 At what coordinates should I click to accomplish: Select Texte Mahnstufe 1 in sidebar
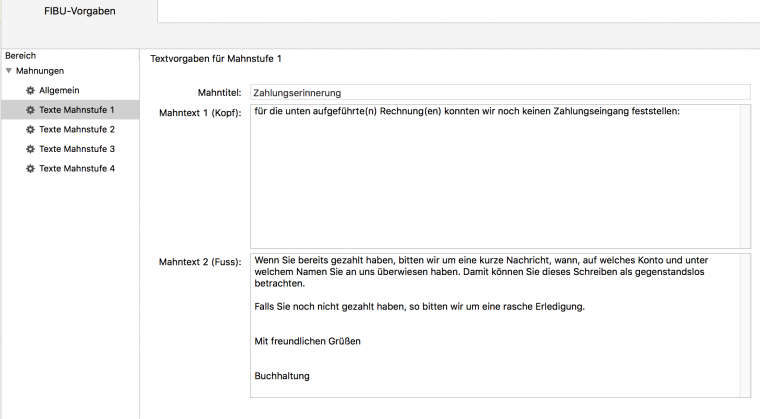pyautogui.click(x=70, y=110)
